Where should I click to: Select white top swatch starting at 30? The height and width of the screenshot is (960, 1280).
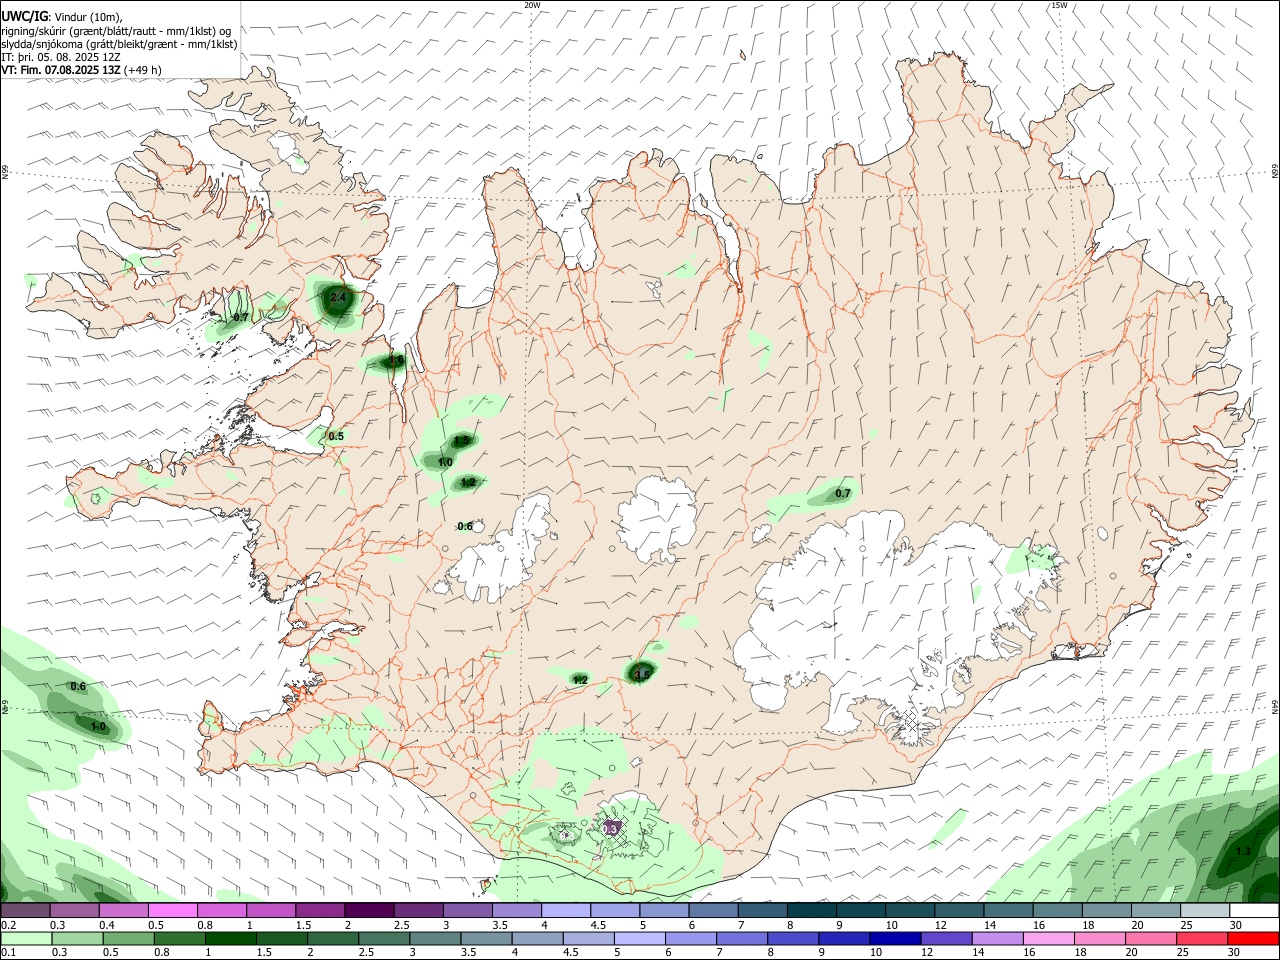click(x=1255, y=911)
